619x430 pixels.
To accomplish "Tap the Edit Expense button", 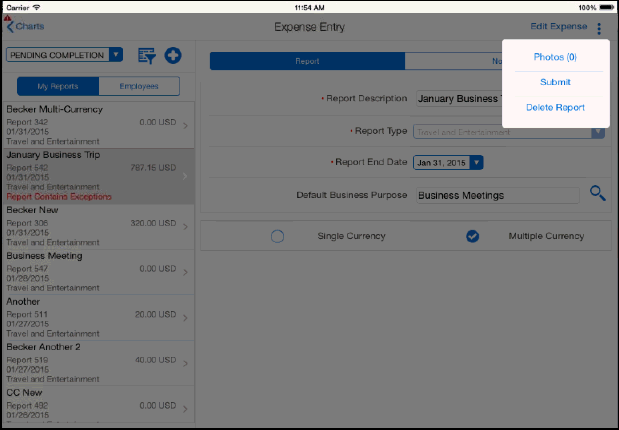I will coord(559,26).
